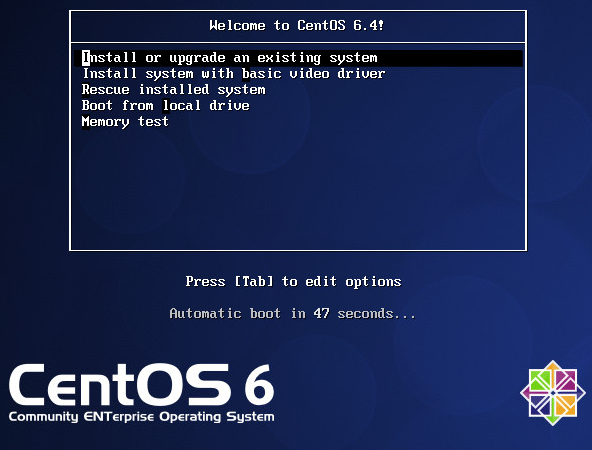The height and width of the screenshot is (450, 592).
Task: Select the Memory test entry
Action: pos(125,122)
